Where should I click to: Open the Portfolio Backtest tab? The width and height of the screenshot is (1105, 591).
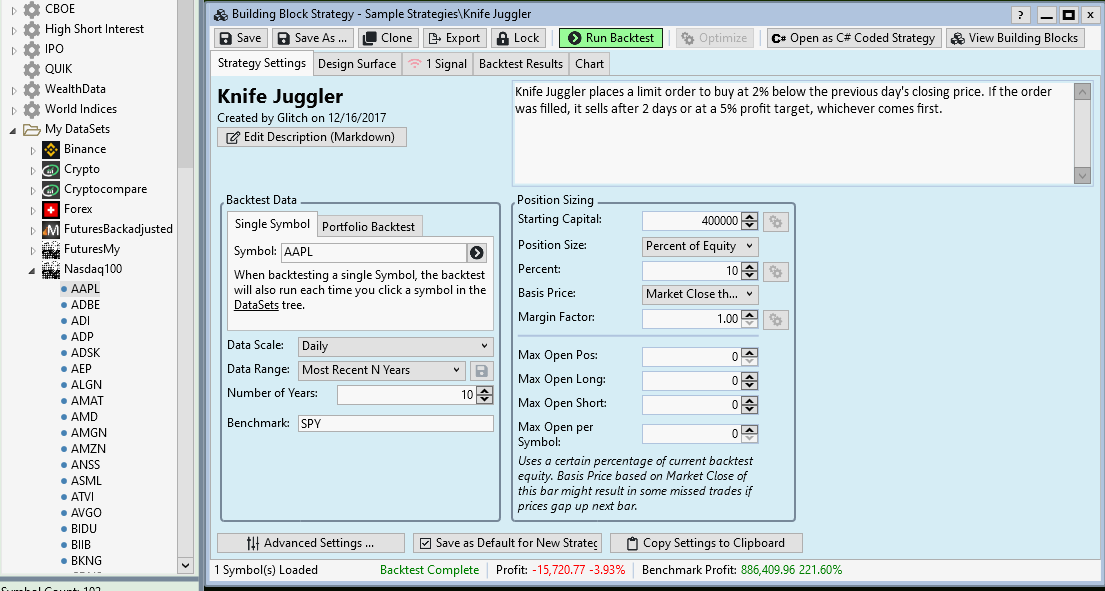368,226
